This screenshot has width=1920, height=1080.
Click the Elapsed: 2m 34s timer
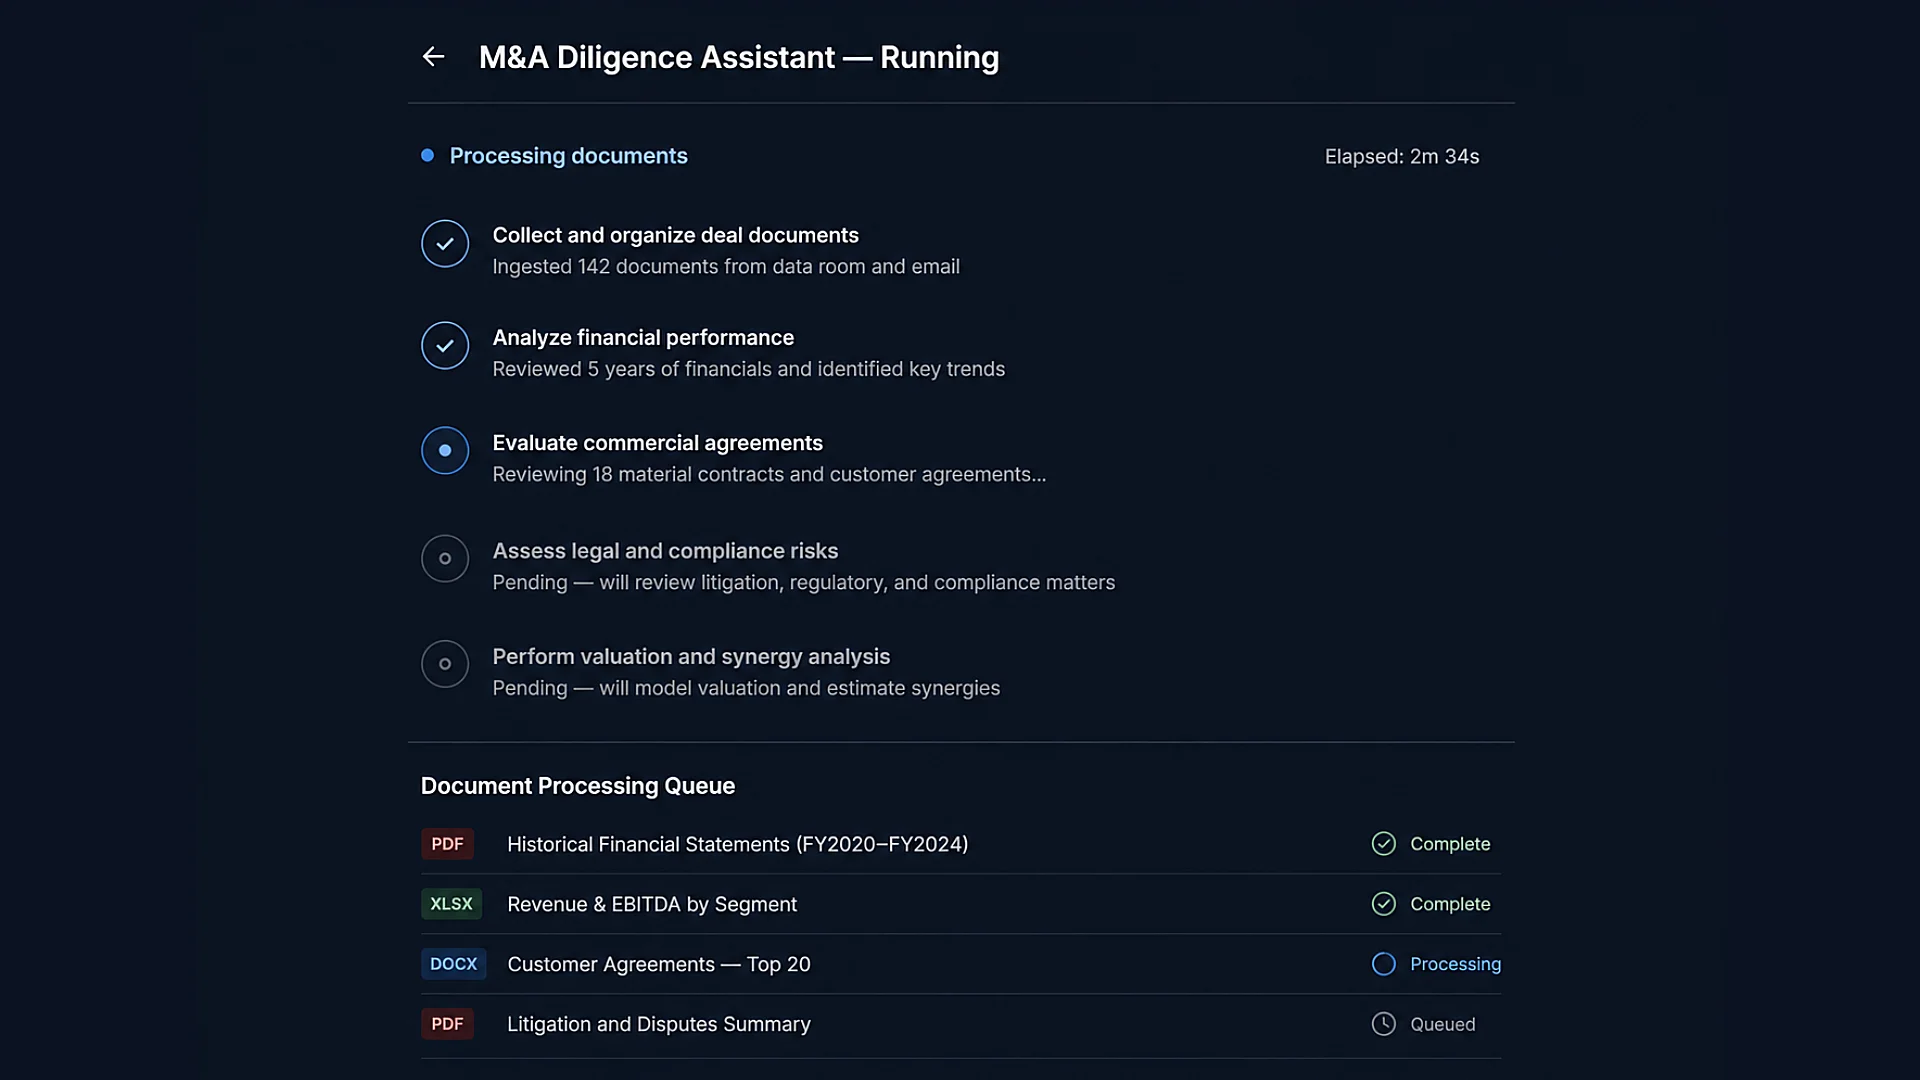tap(1402, 157)
